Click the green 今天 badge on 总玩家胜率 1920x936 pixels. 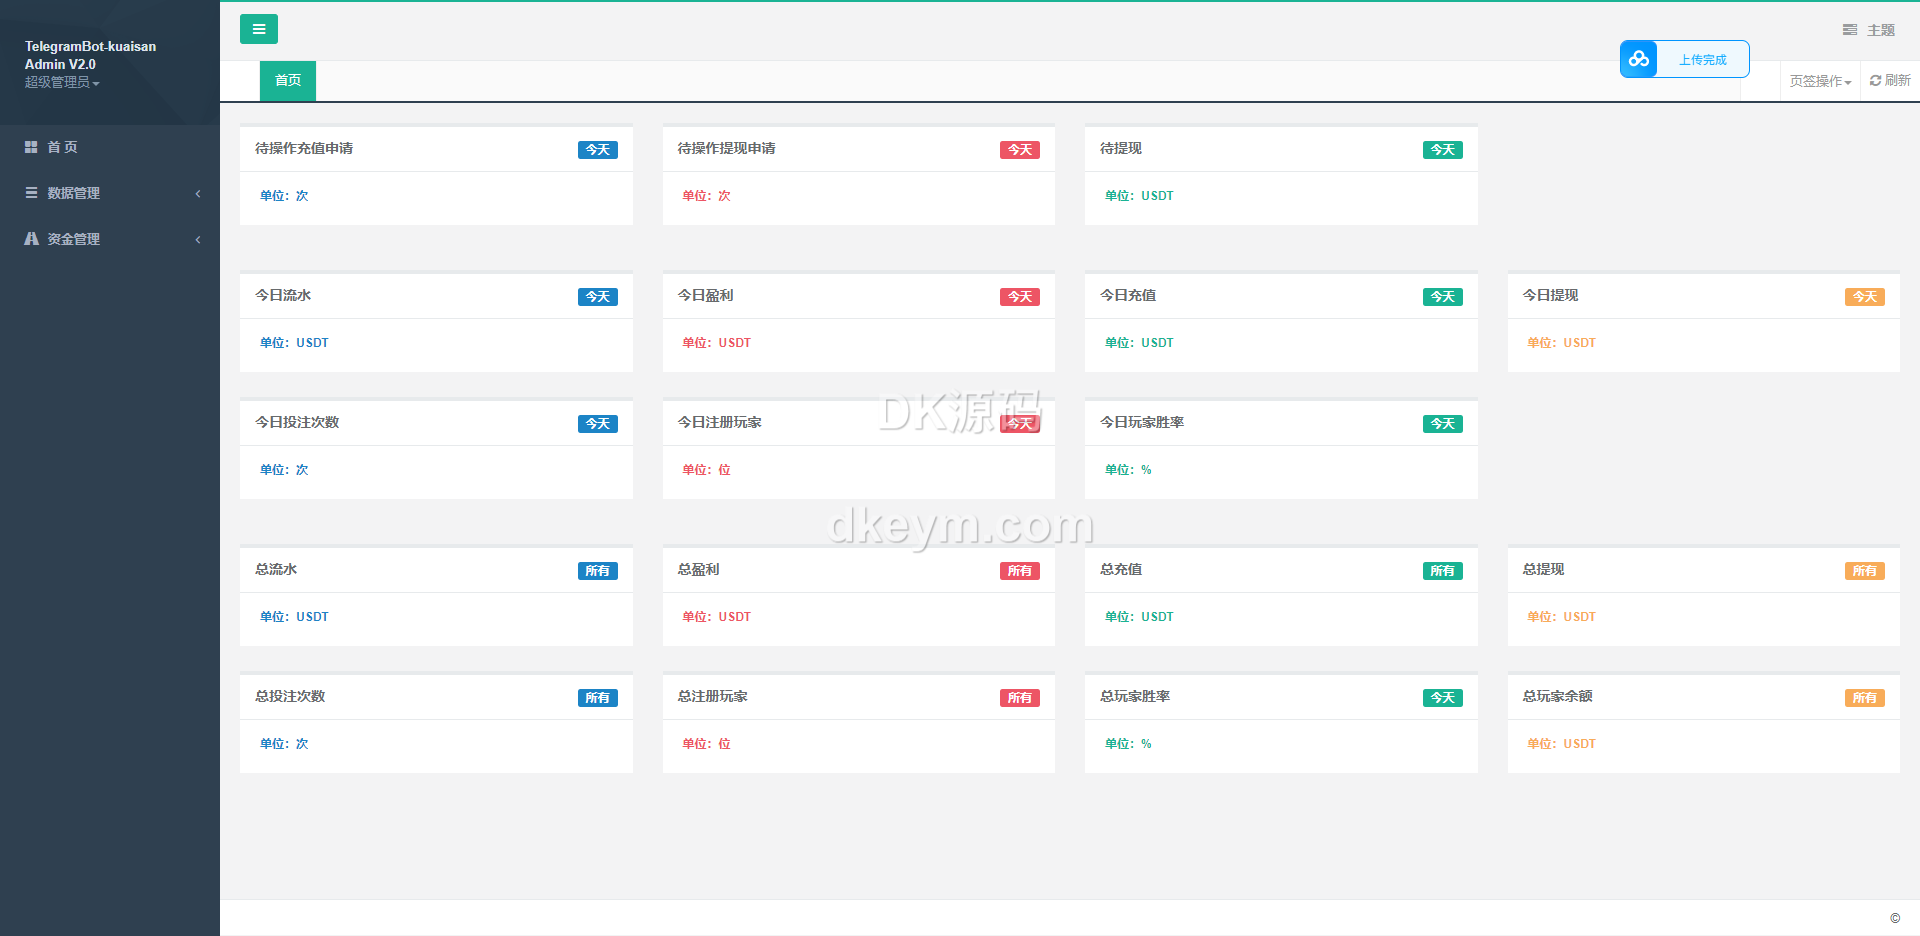coord(1442,698)
